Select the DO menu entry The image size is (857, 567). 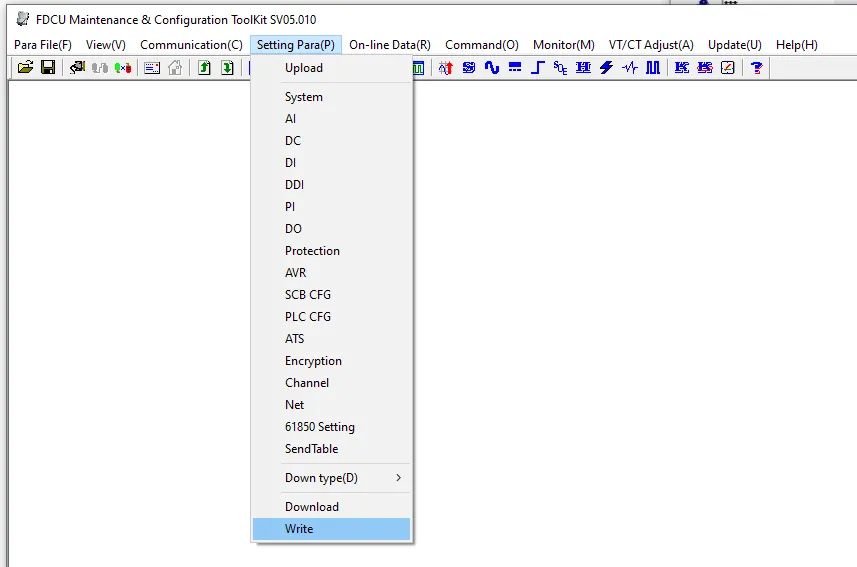click(331, 229)
